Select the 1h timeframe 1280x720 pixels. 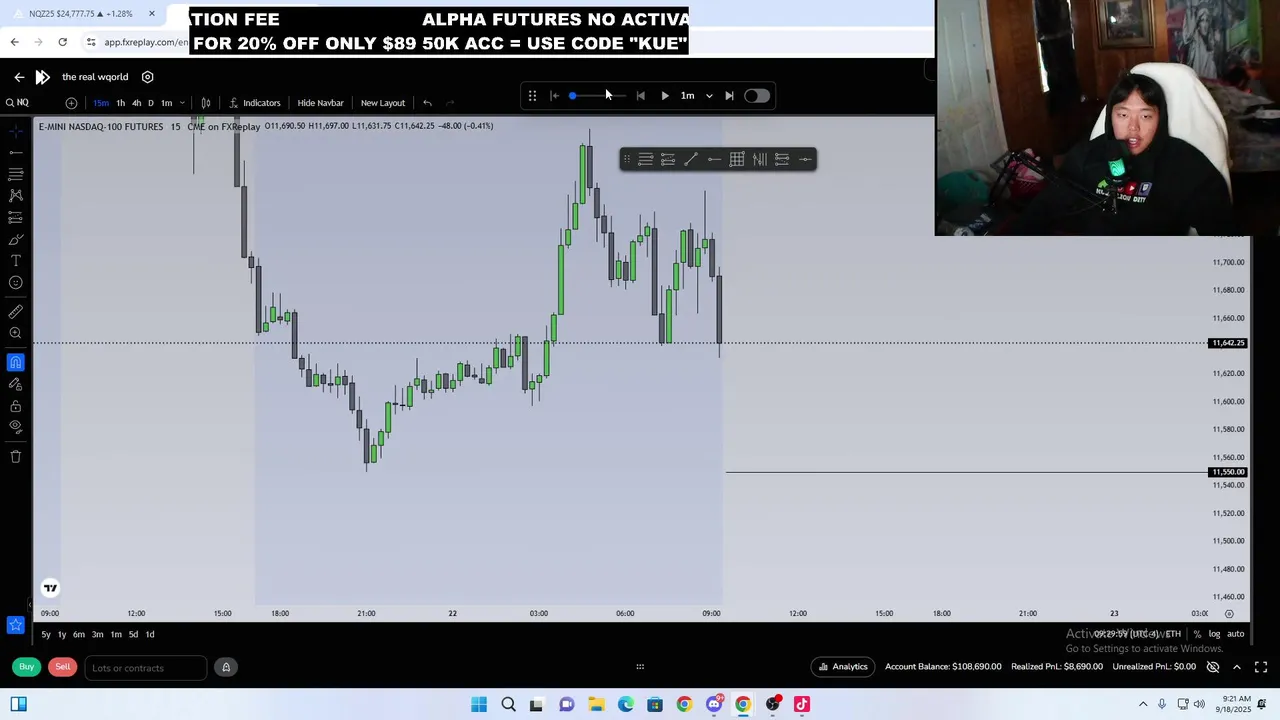121,103
